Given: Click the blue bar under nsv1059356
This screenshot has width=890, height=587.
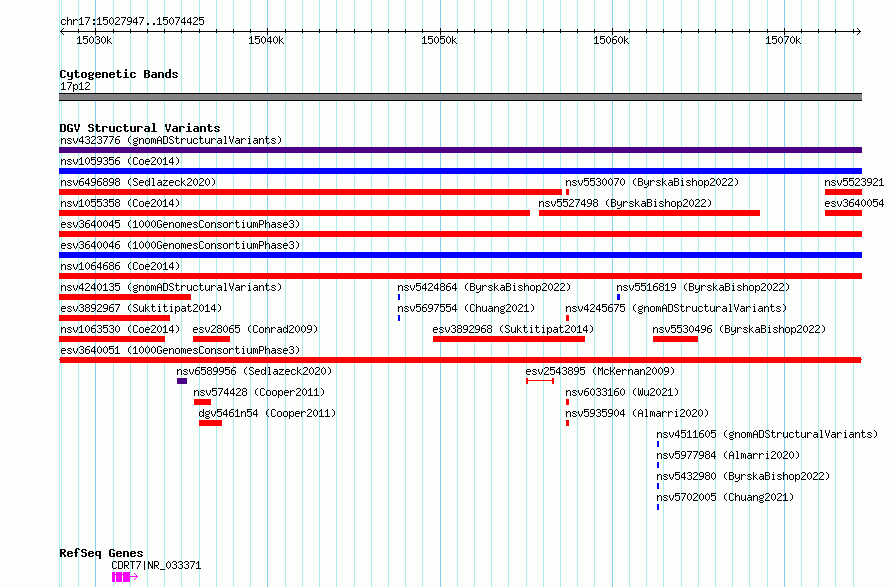Looking at the screenshot, I should [x=460, y=171].
